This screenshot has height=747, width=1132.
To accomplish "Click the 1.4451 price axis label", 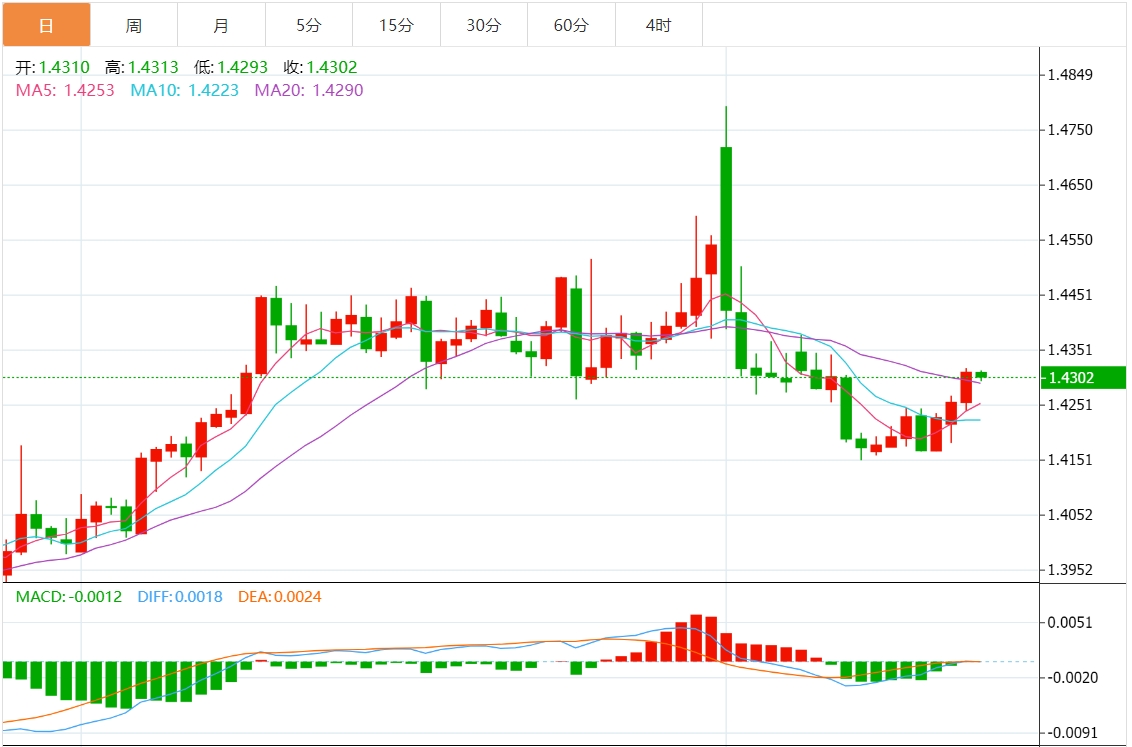I will (x=1071, y=294).
